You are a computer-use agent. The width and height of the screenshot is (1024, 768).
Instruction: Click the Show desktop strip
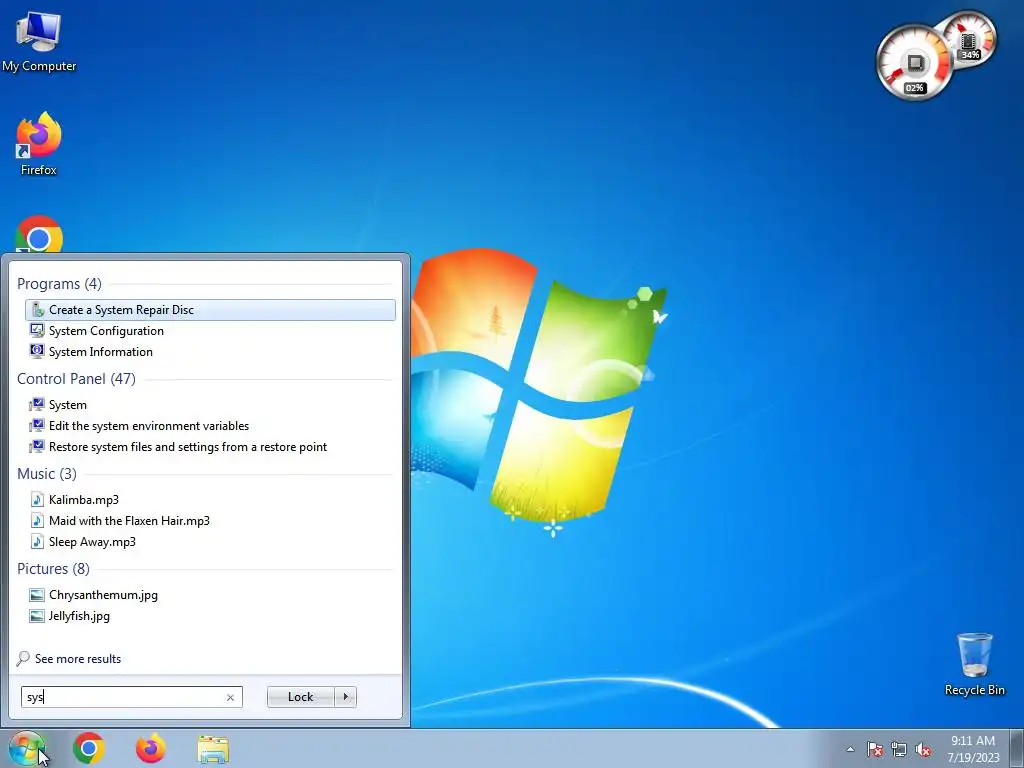[x=1017, y=748]
